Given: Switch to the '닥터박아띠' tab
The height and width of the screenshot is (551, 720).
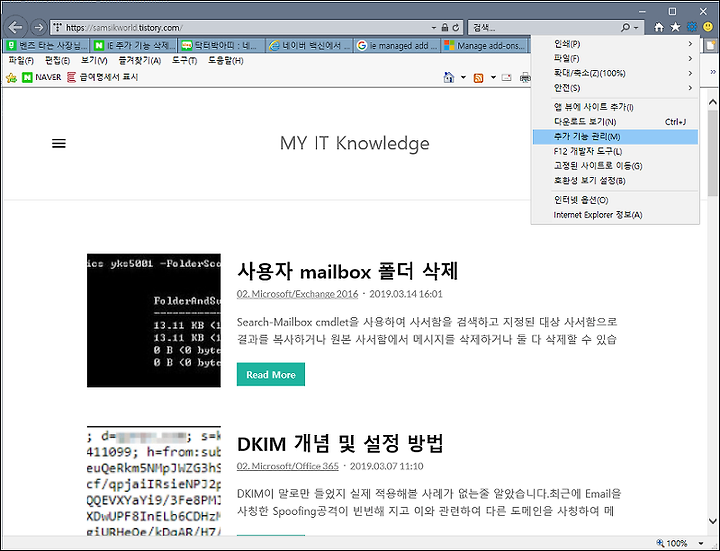Looking at the screenshot, I should [221, 46].
